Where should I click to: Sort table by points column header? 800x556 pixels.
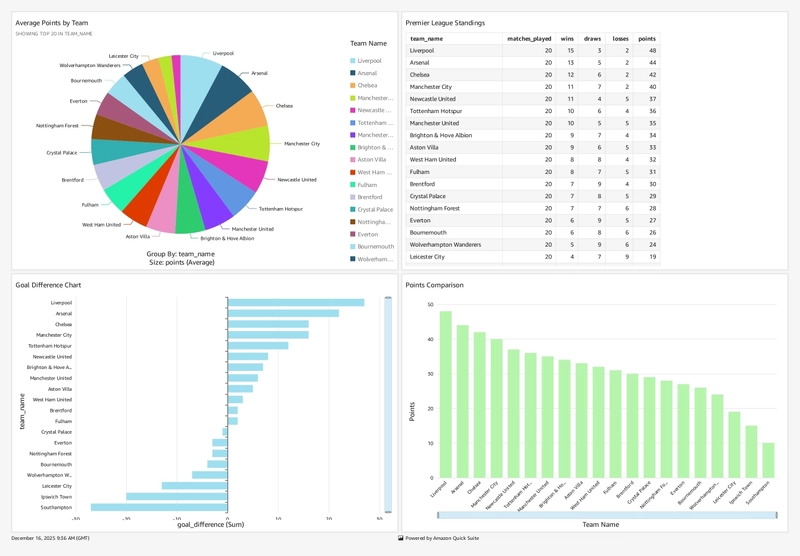(x=646, y=39)
